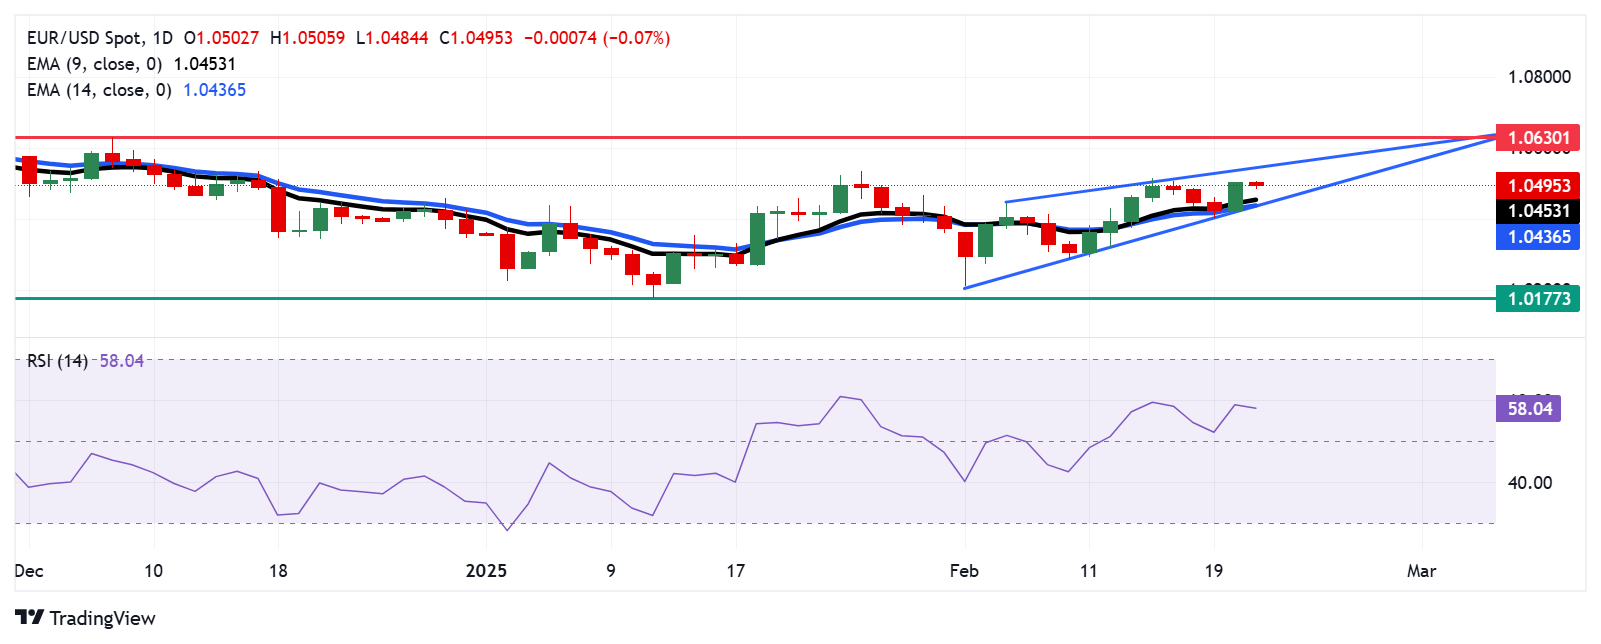Image resolution: width=1601 pixels, height=644 pixels.
Task: Click the Feb date axis label
Action: 964,571
